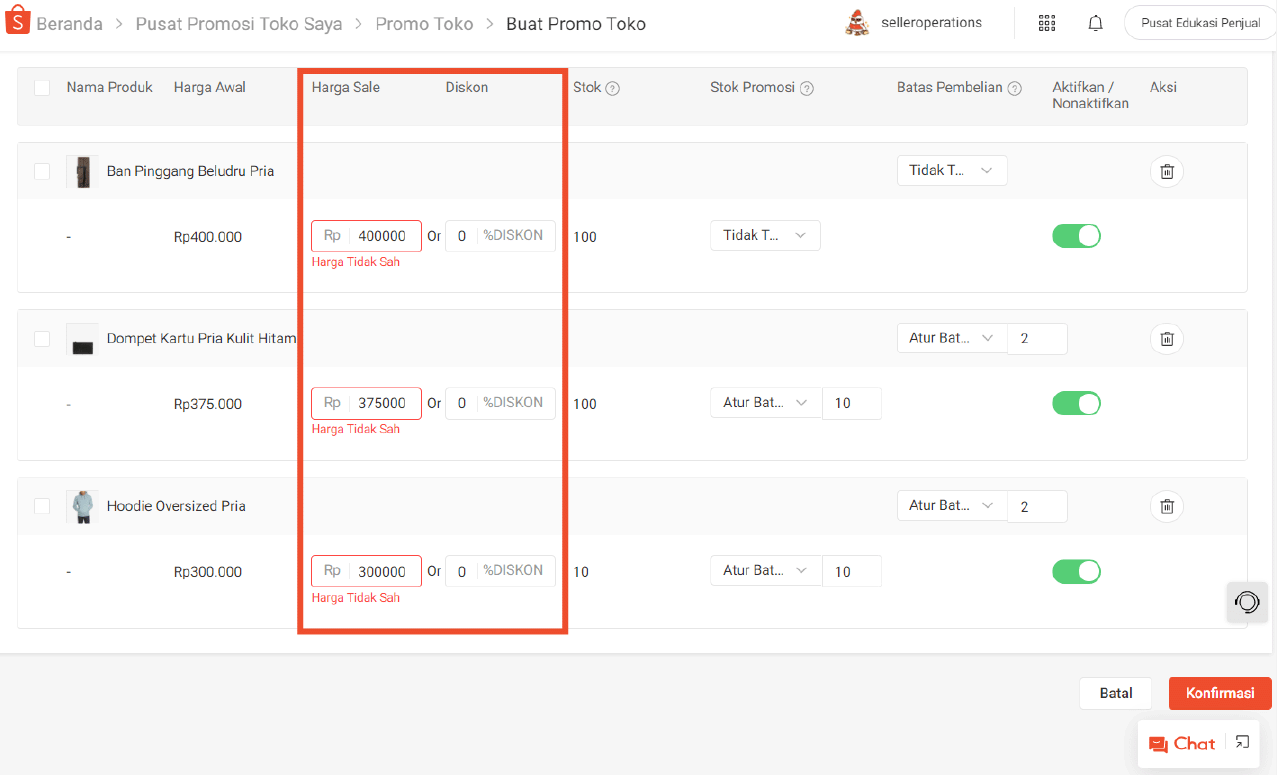The image size is (1277, 775).
Task: Turn off the Hoodie Oversized Pria promo switch
Action: (1076, 571)
